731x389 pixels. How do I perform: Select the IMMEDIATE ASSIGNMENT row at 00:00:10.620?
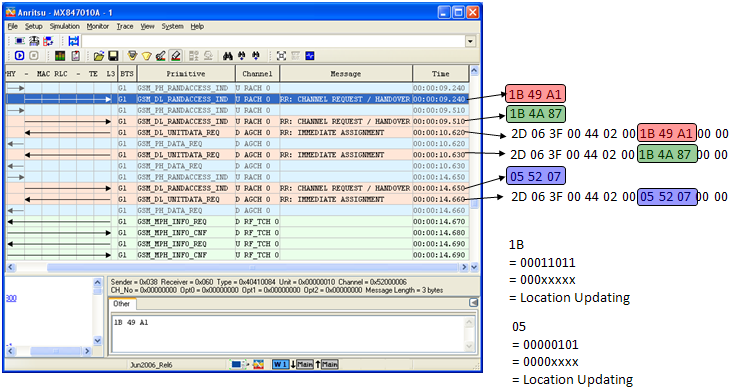(237, 132)
